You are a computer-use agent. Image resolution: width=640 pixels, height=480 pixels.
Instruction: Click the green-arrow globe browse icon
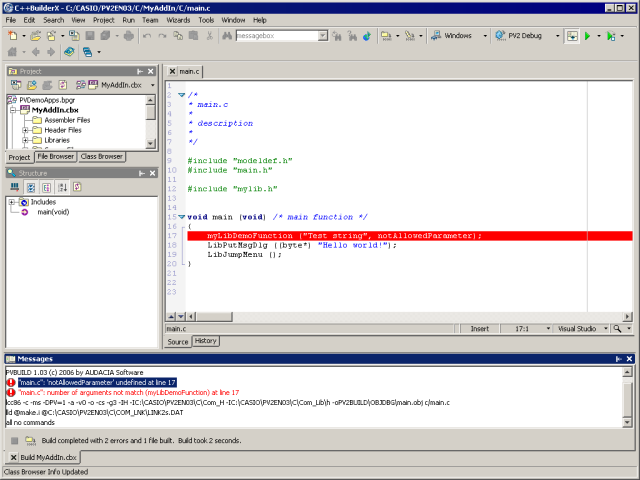click(367, 36)
